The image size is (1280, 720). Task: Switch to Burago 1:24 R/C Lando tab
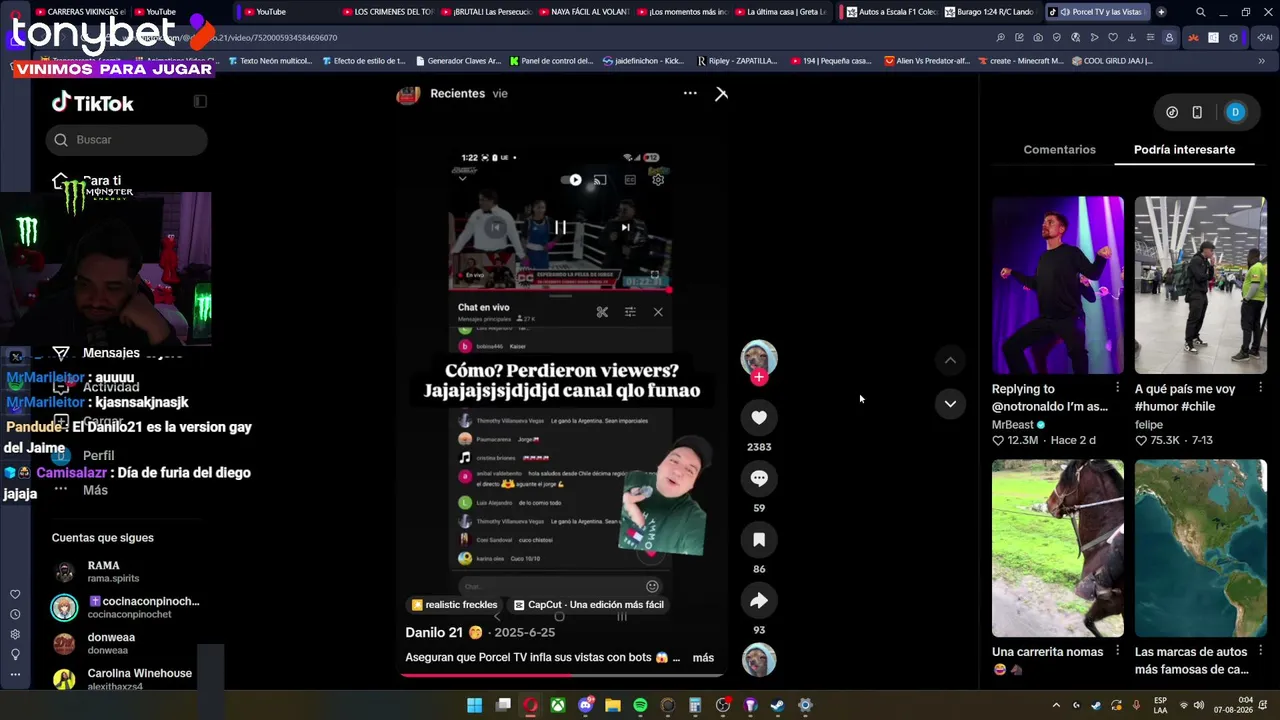[989, 12]
